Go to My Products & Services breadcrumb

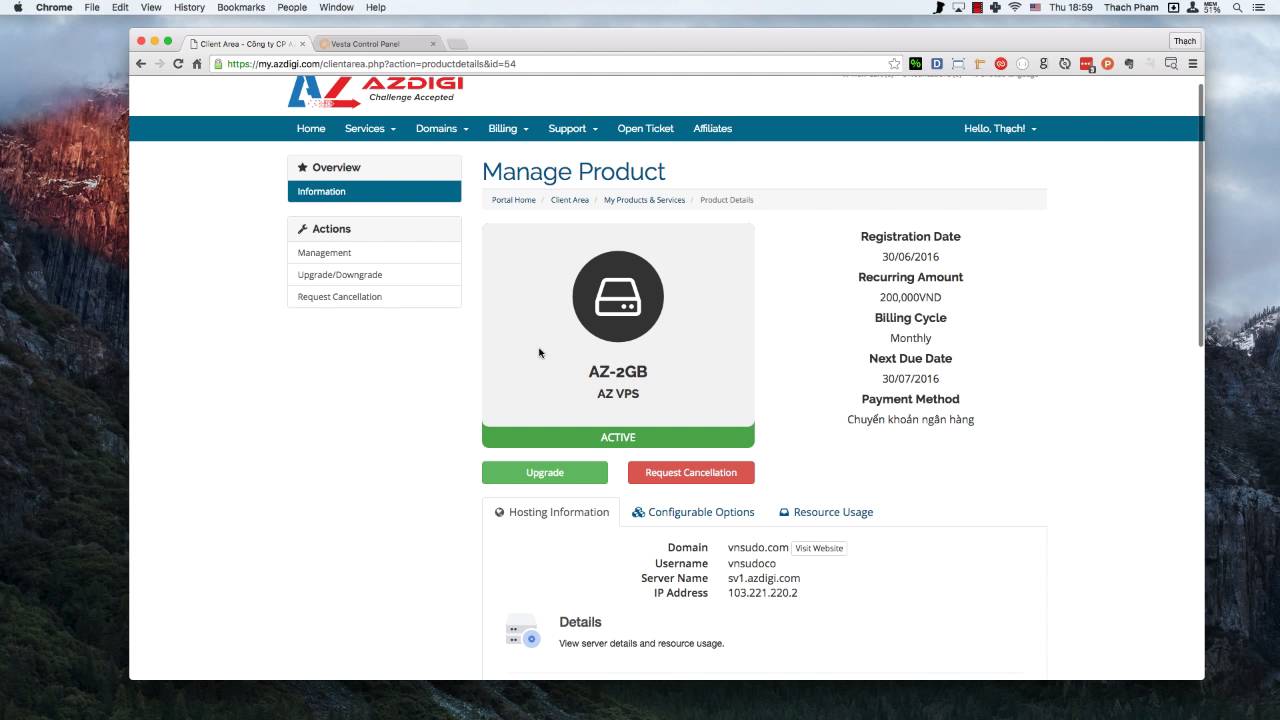pos(644,200)
